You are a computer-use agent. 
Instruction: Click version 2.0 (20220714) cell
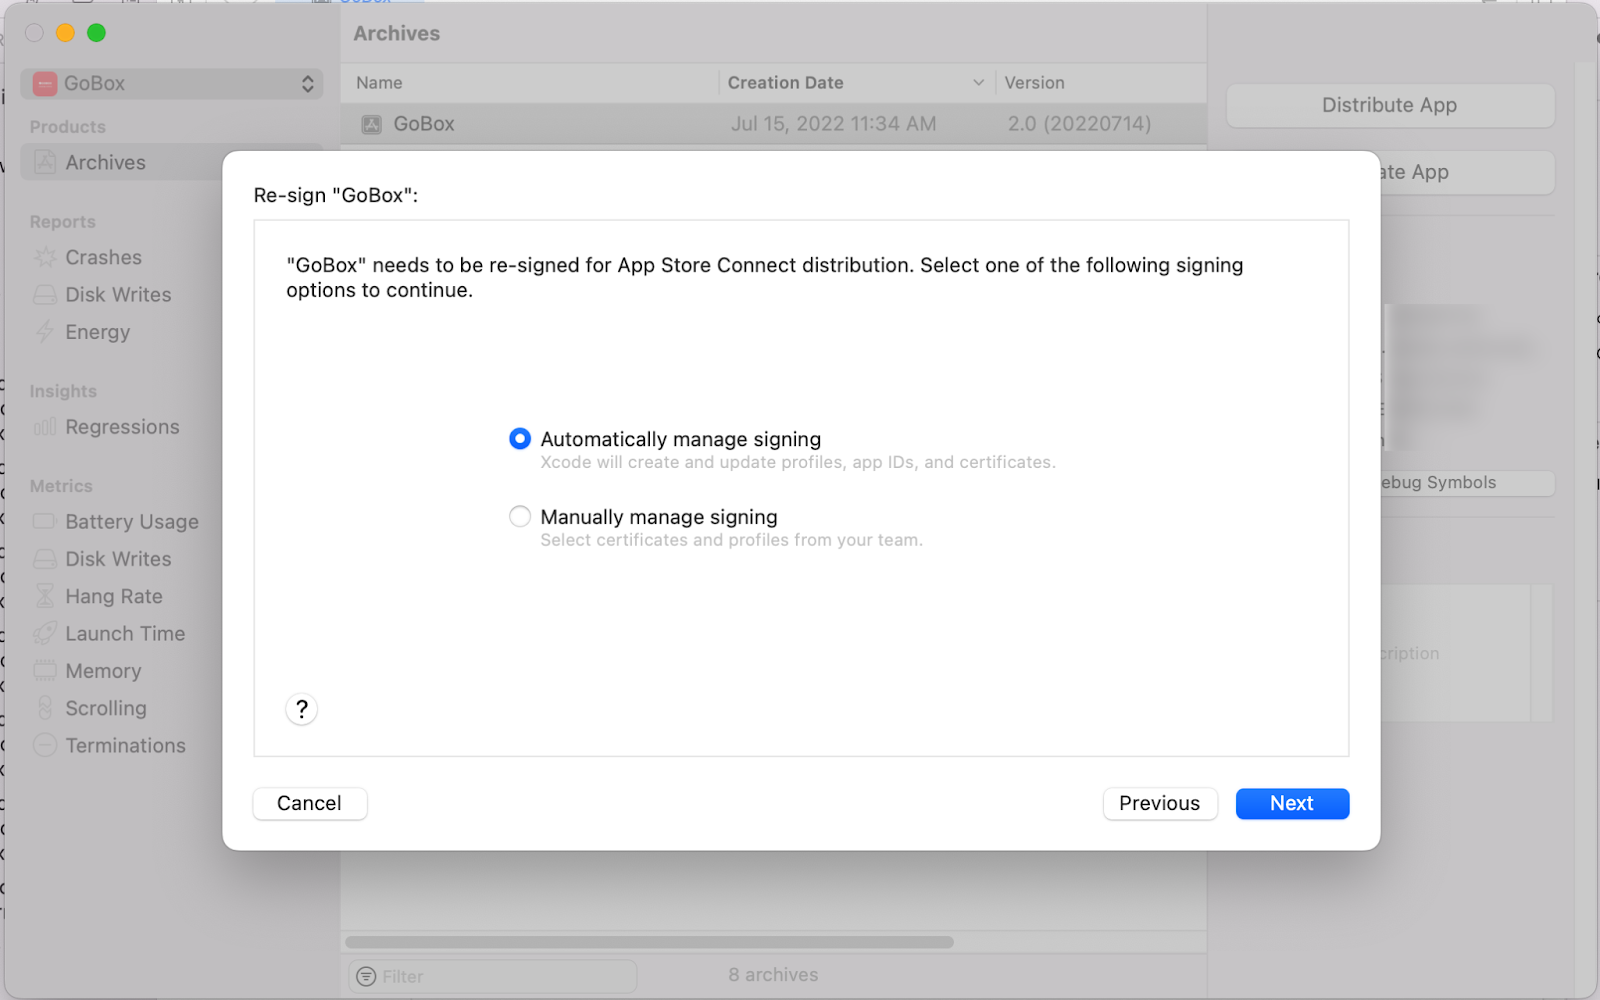coord(1079,124)
